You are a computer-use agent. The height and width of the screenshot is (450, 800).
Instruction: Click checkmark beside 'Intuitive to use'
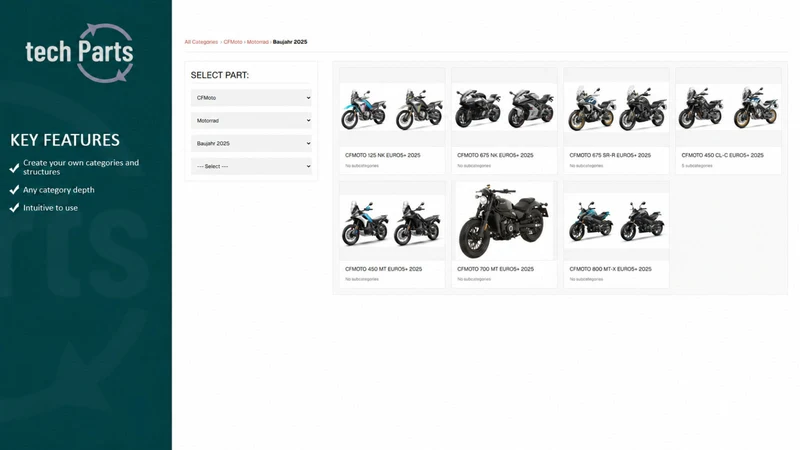click(x=14, y=208)
